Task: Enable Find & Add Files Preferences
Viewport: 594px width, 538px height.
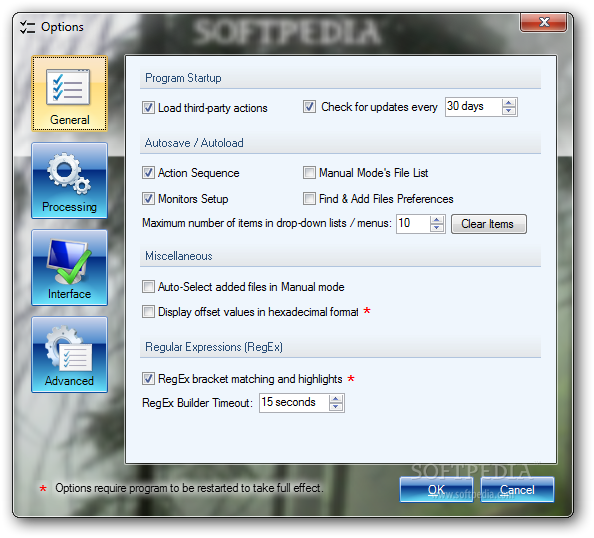Action: coord(309,199)
